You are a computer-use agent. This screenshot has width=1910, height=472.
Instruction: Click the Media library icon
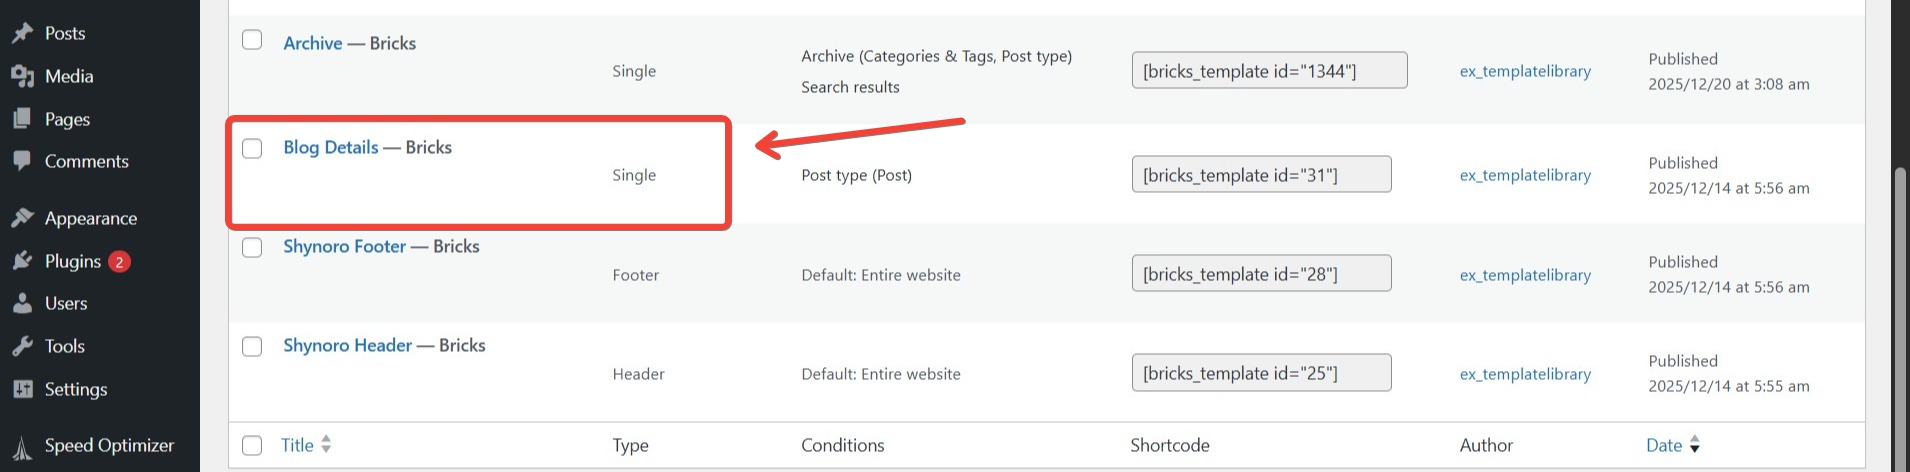[x=22, y=76]
